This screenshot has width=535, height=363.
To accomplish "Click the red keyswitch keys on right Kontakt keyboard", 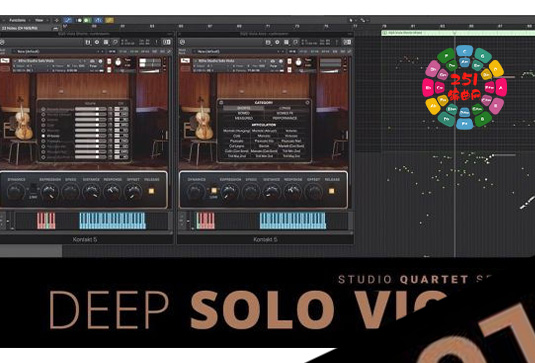I will pyautogui.click(x=206, y=220).
